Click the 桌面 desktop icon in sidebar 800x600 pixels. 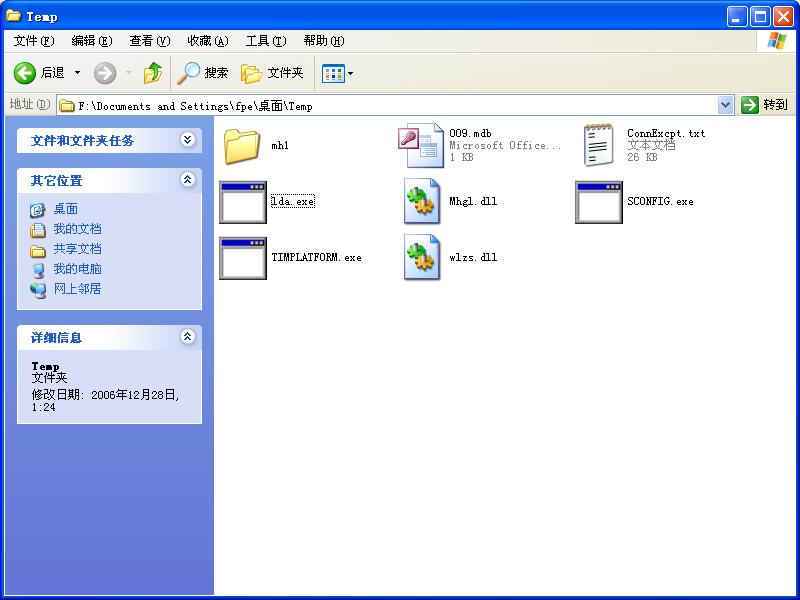(37, 210)
